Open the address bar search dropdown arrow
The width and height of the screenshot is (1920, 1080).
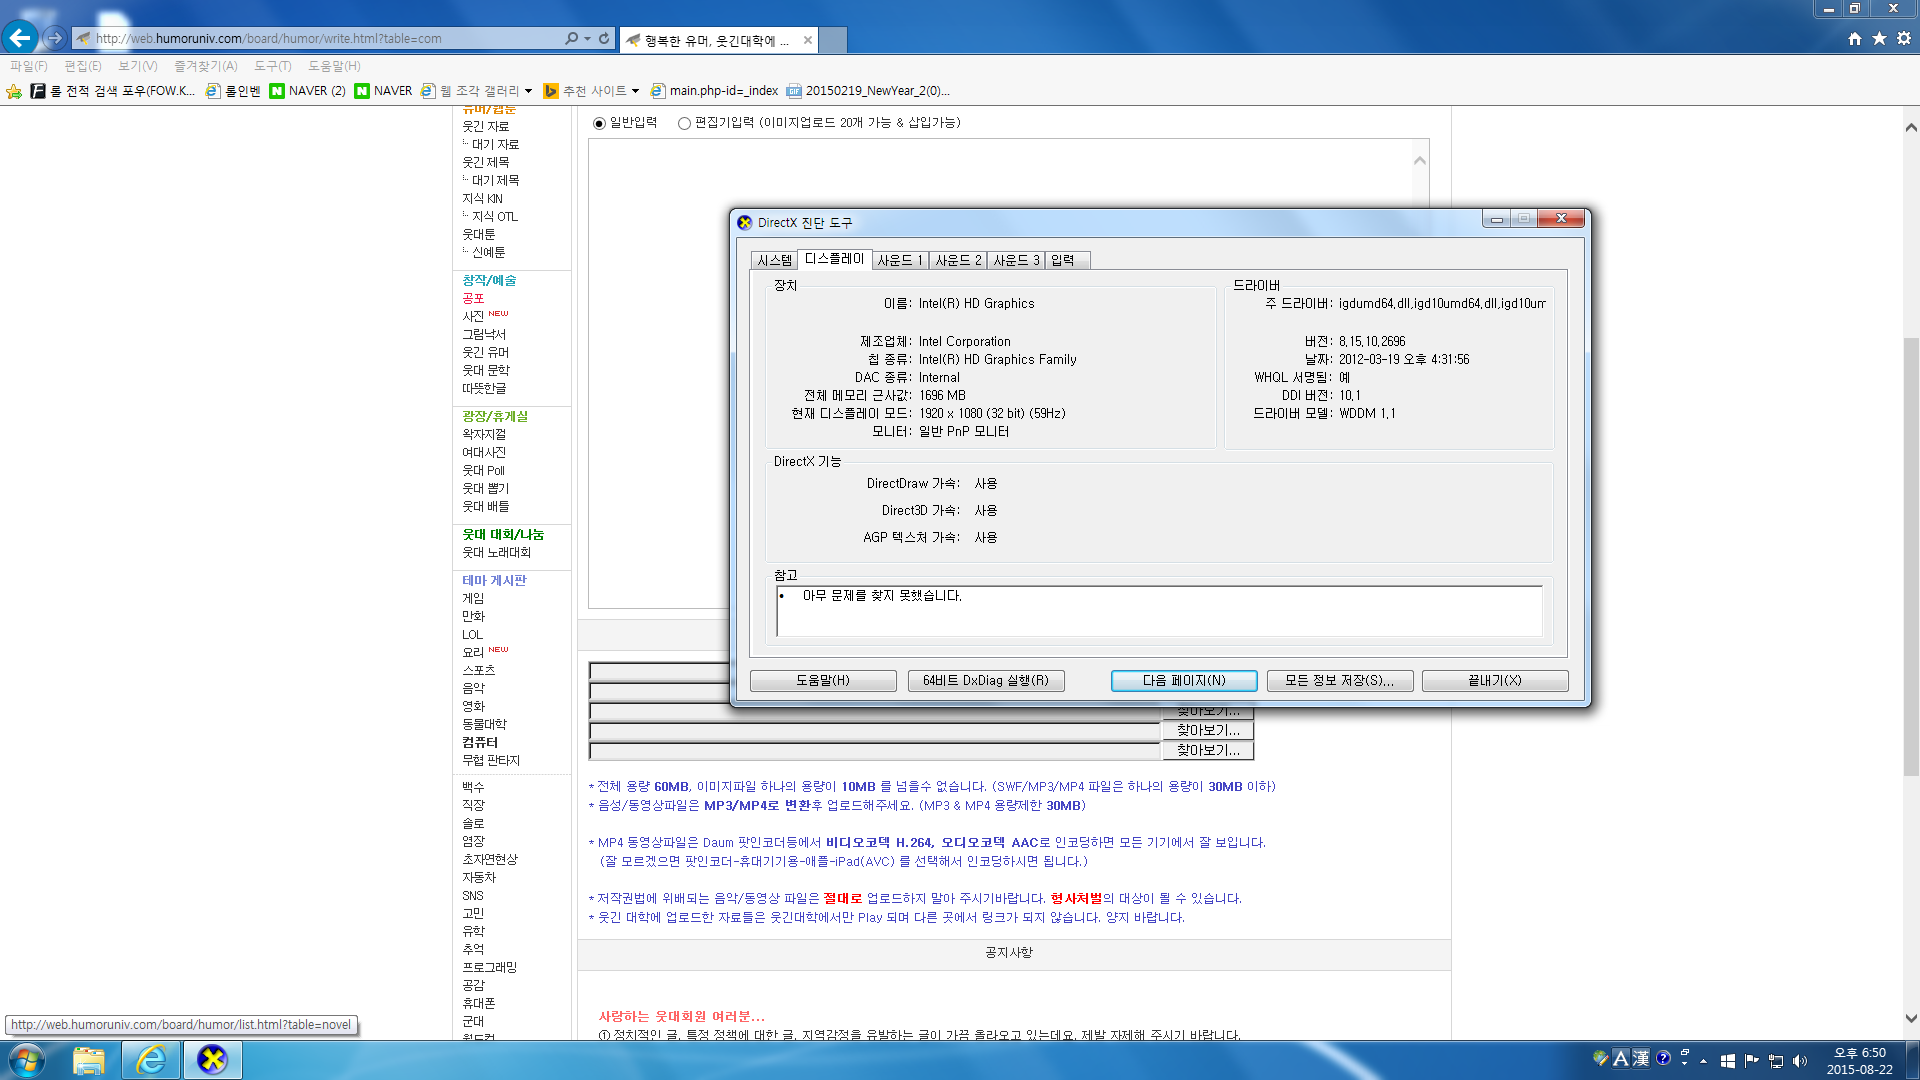[587, 38]
